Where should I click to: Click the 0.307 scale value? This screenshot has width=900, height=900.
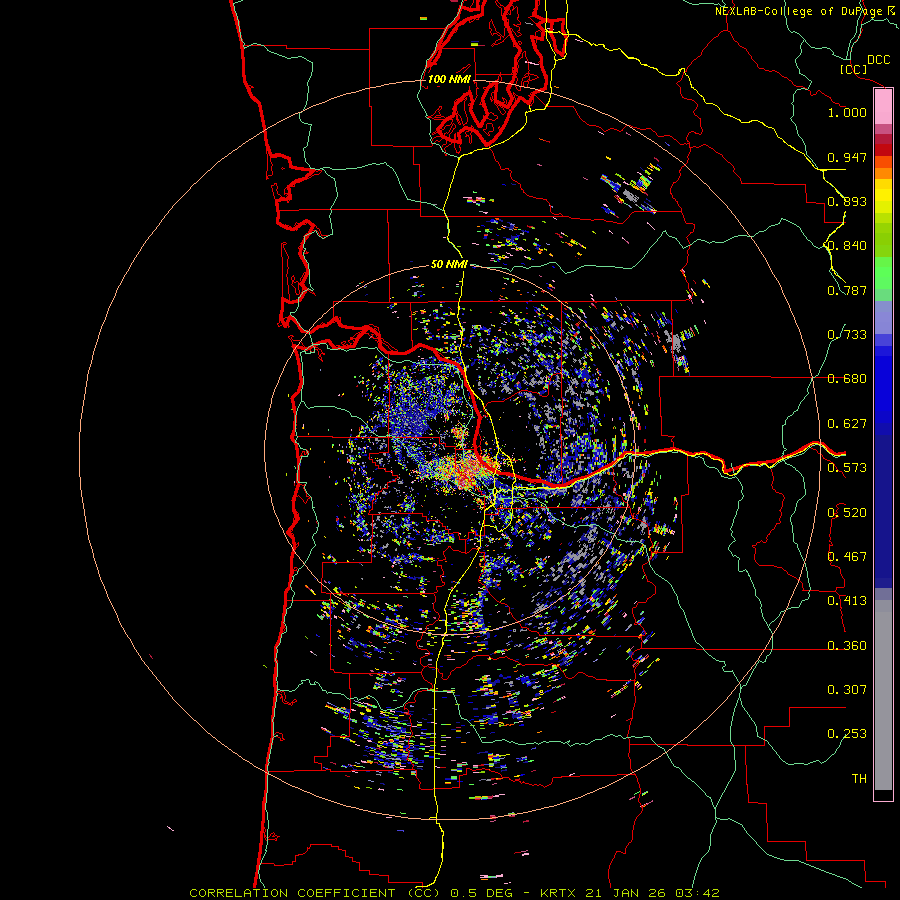click(x=847, y=690)
